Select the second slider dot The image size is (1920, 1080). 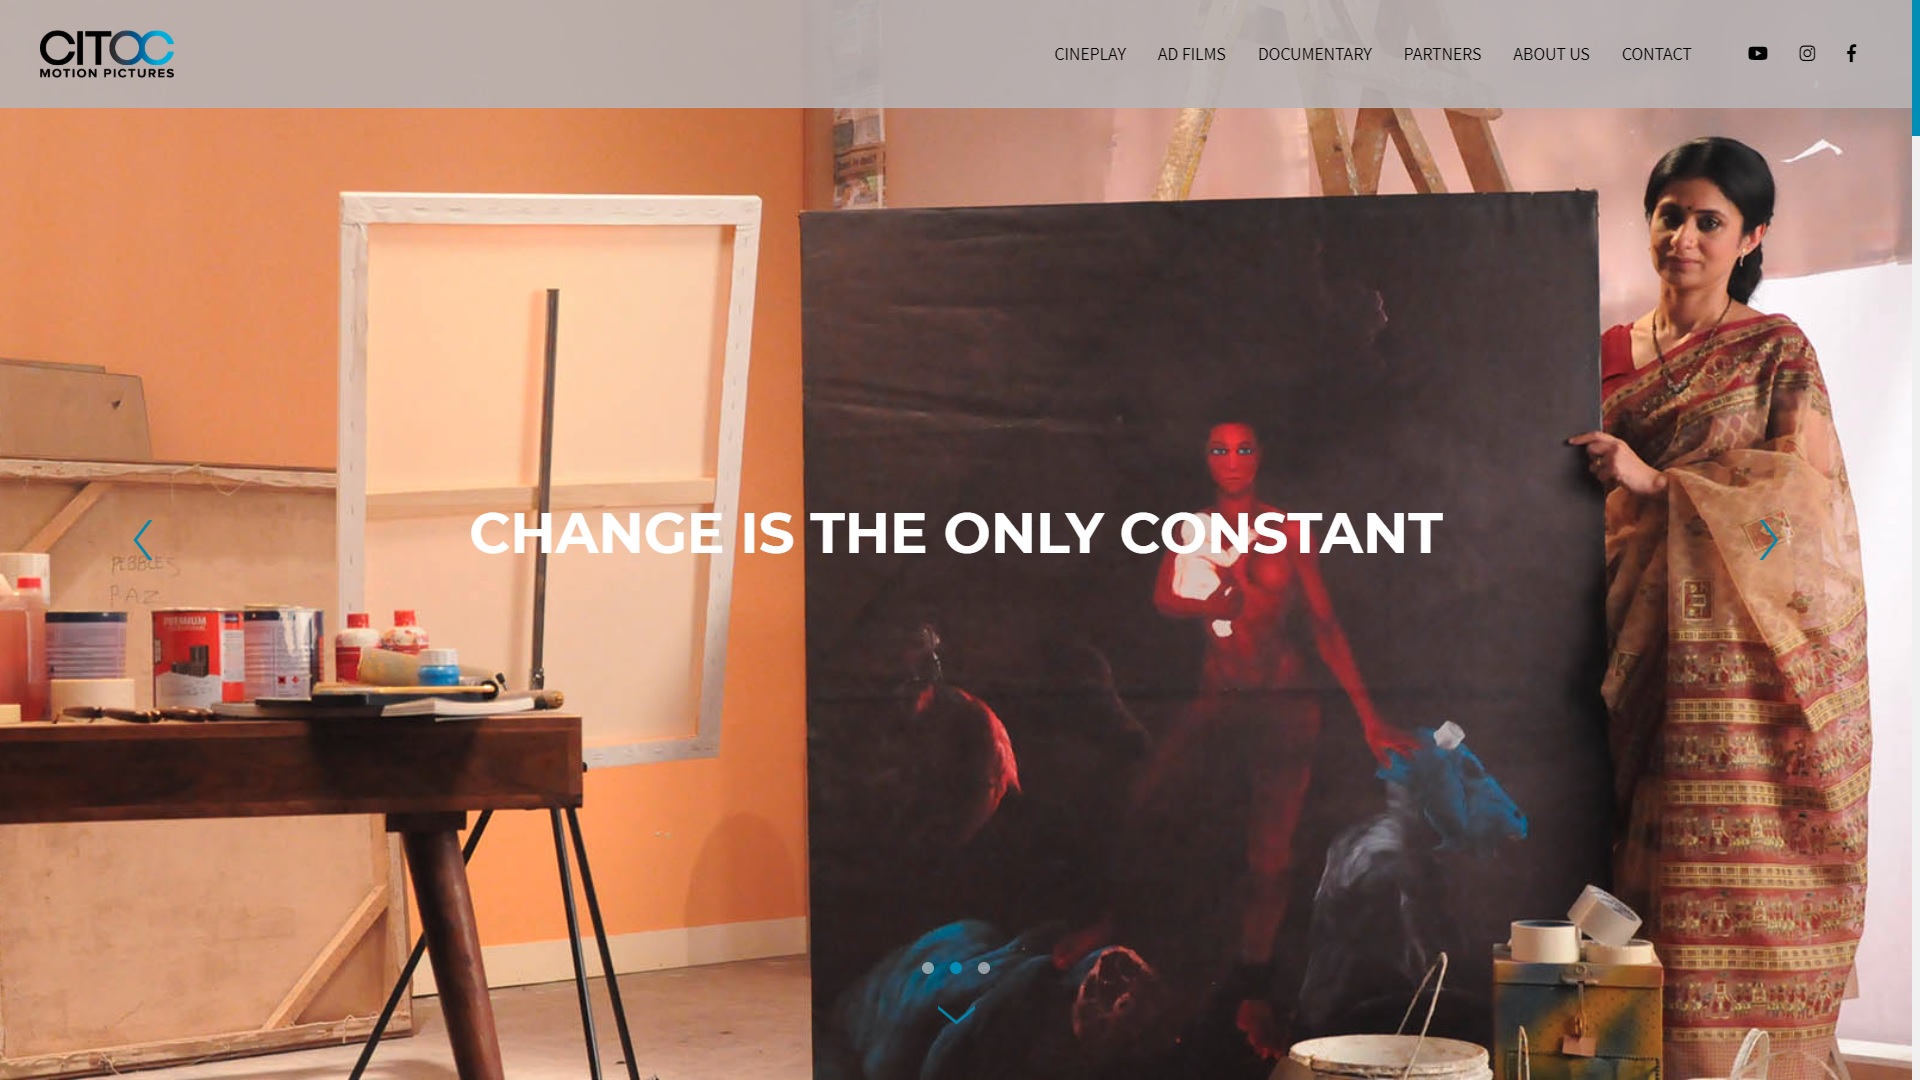[956, 968]
